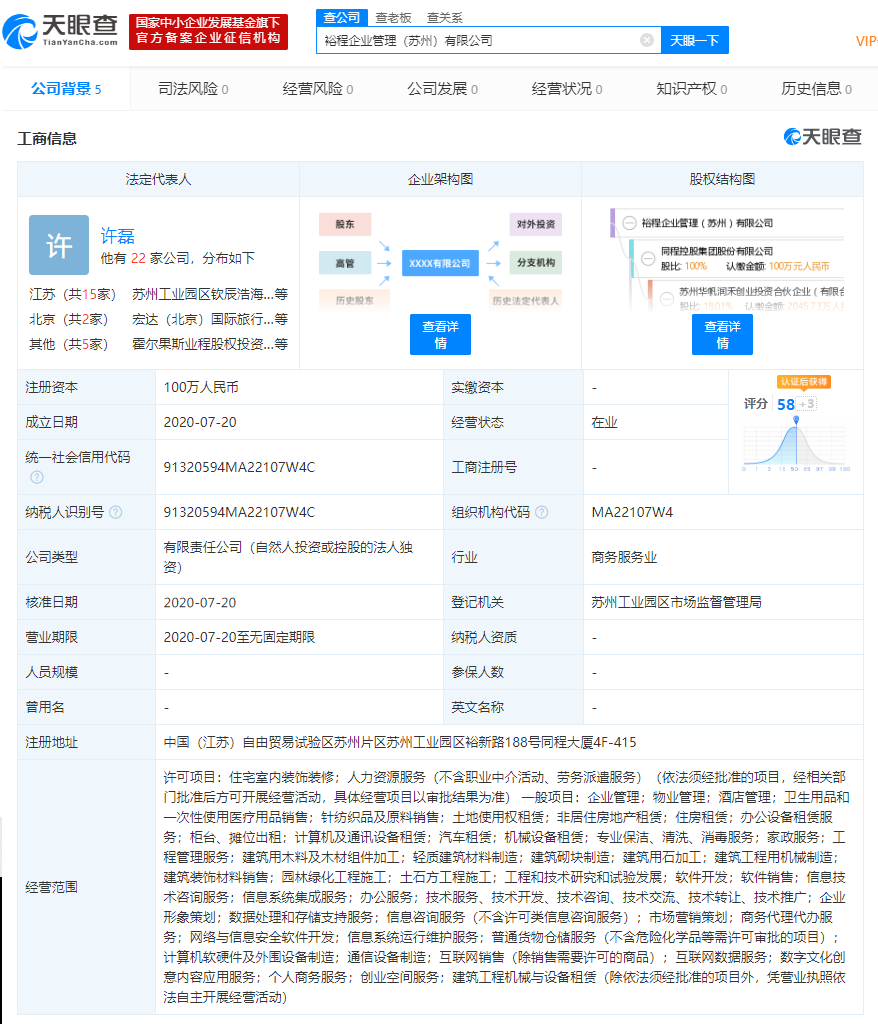Click help icon beside 组织机构代码
The image size is (878, 1024).
542,512
